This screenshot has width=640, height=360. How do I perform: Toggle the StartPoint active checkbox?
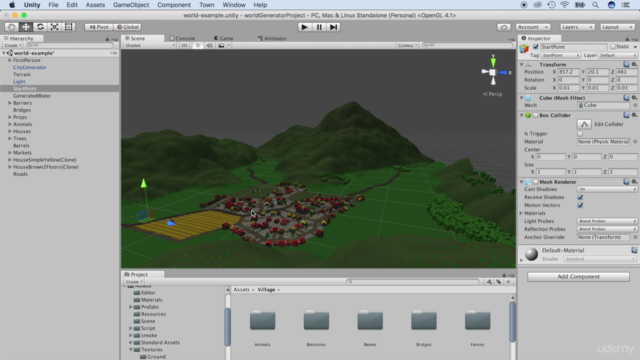point(536,47)
